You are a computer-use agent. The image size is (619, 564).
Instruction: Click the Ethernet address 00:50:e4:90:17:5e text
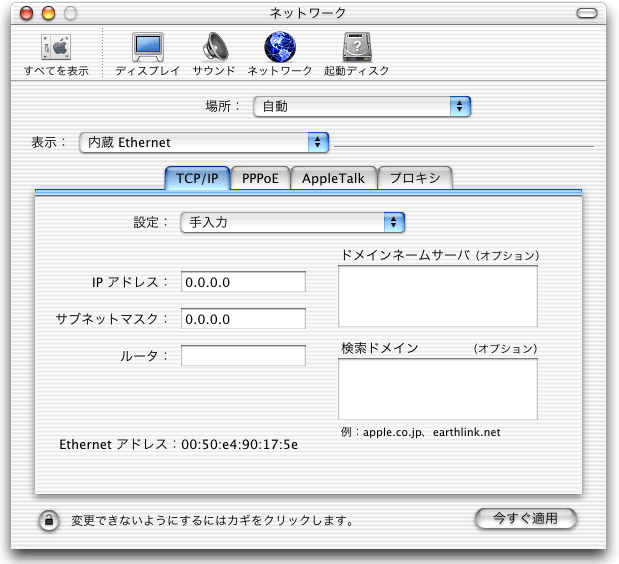[x=239, y=444]
